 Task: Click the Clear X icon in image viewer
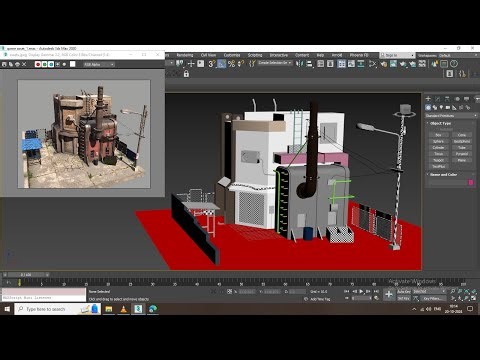pyautogui.click(x=24, y=64)
